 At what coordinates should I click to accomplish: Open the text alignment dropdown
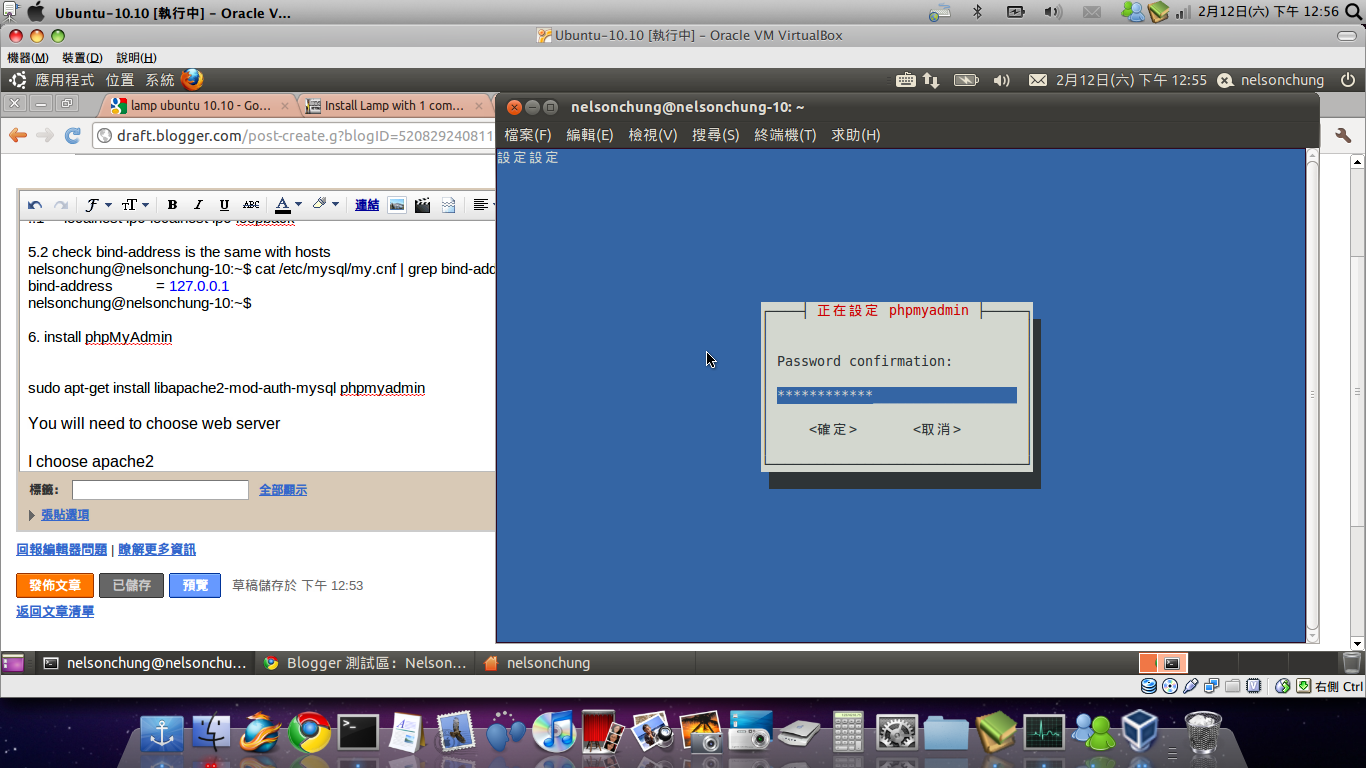[x=483, y=204]
